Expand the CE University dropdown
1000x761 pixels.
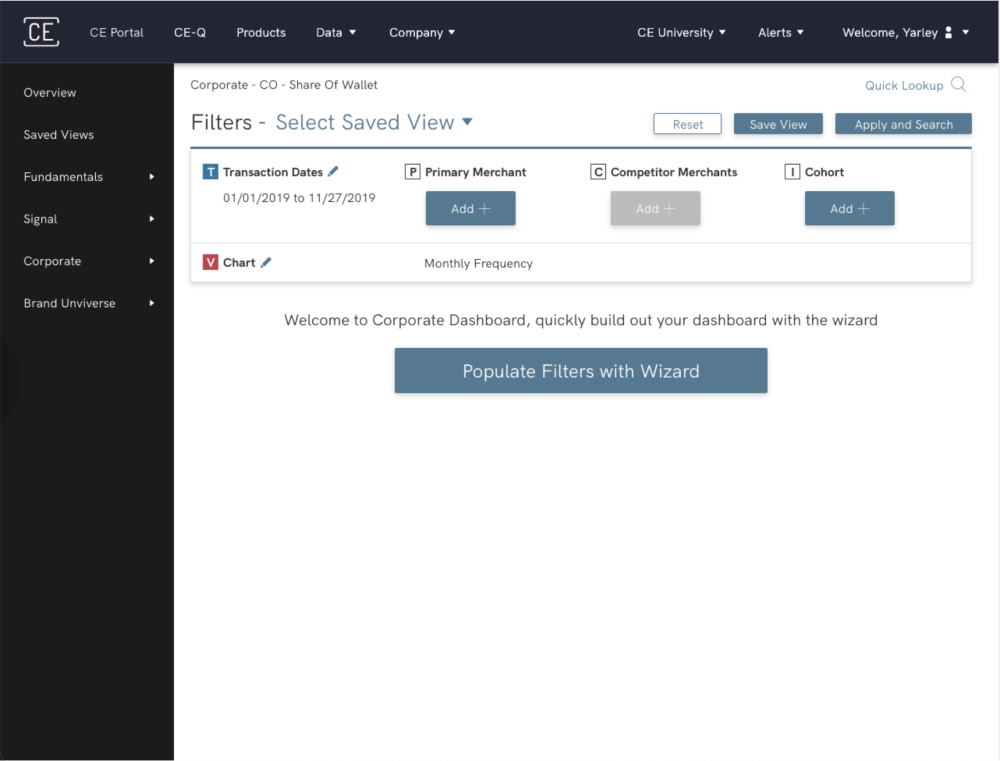point(681,33)
